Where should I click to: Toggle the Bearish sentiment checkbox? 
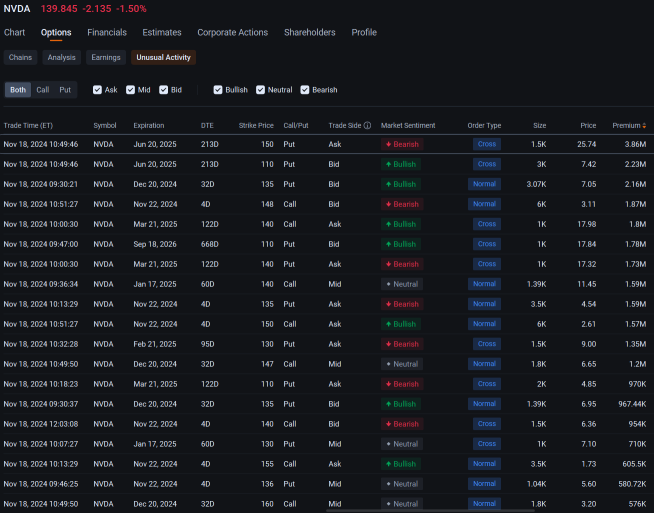306,90
